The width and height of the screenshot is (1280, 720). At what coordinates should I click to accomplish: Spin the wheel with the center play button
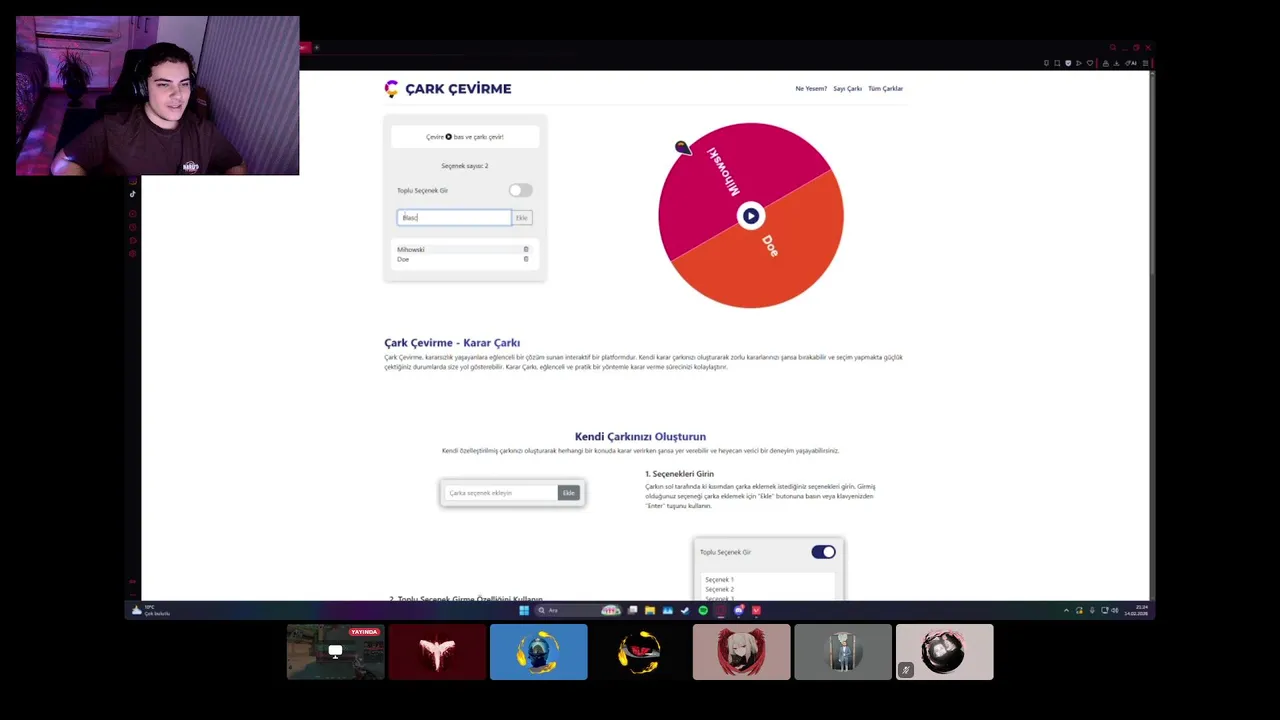[x=750, y=215]
